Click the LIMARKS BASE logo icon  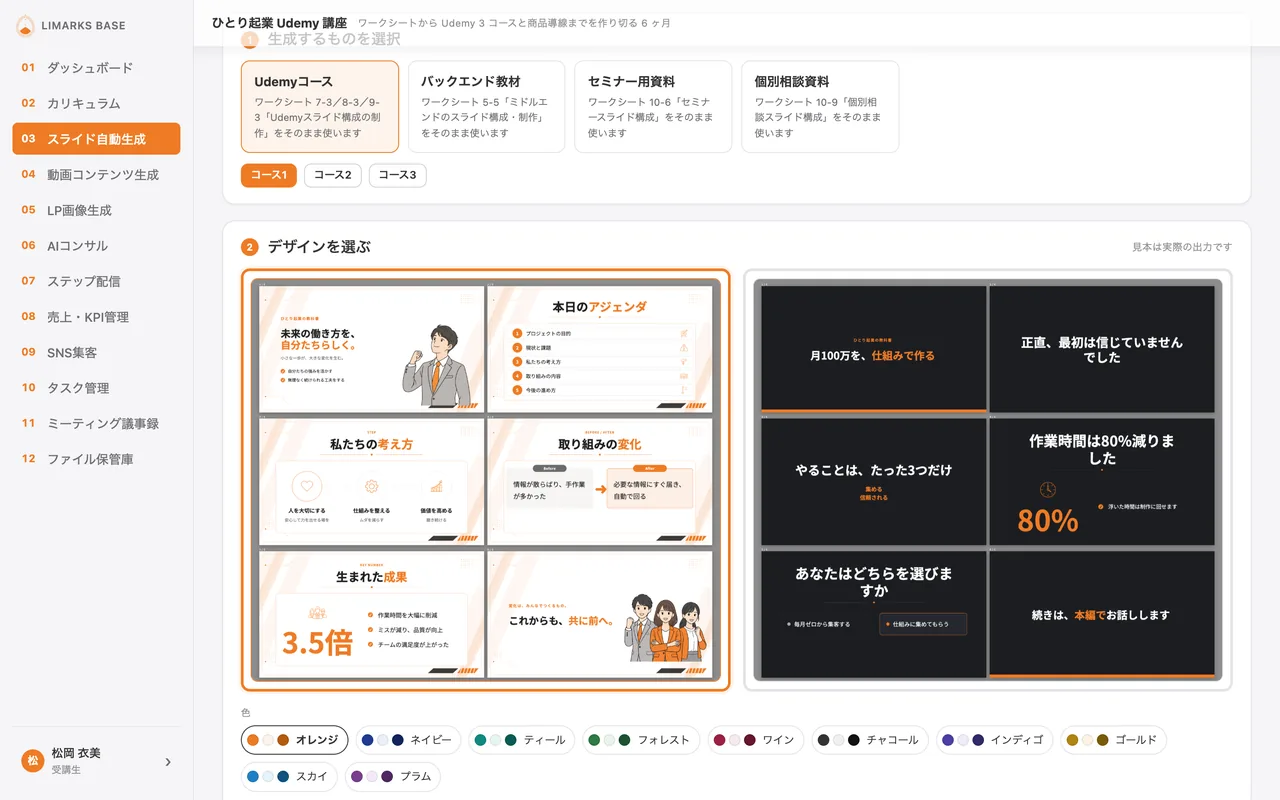click(x=25, y=26)
